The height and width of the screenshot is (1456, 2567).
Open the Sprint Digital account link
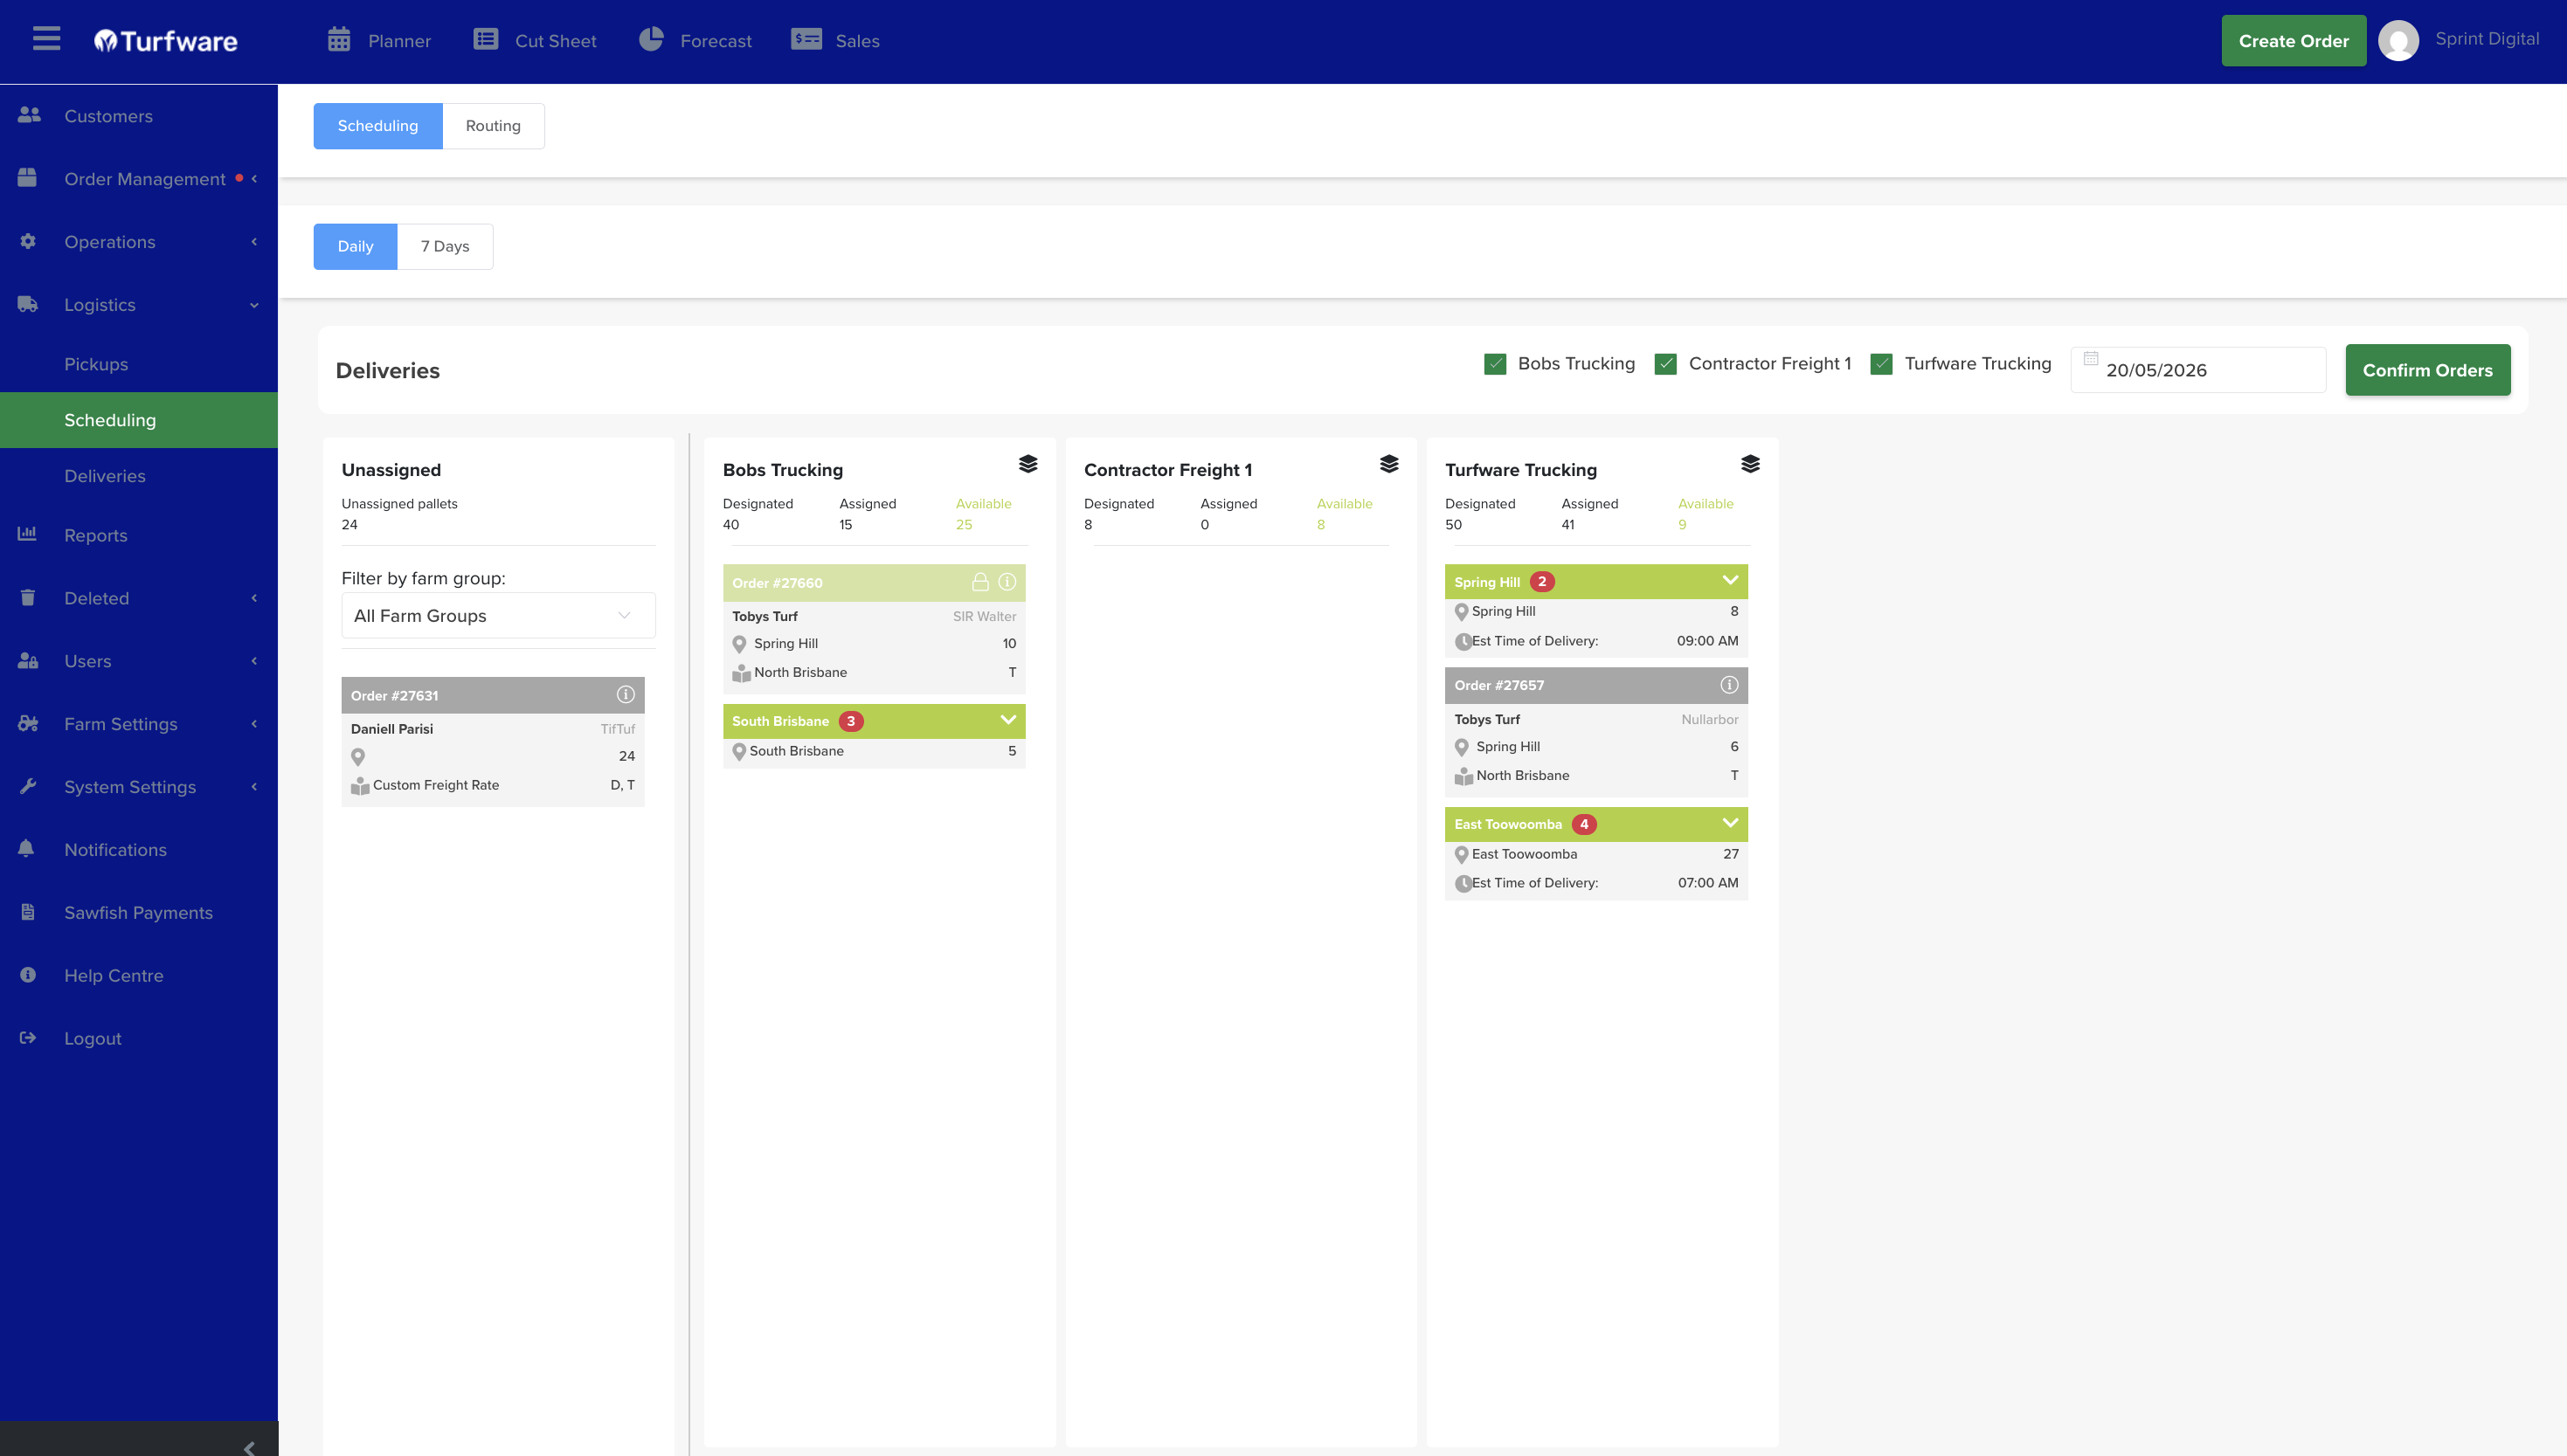[x=2486, y=39]
